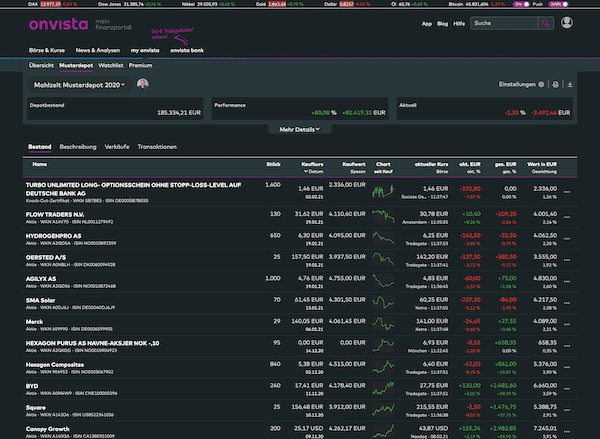This screenshot has height=439, width=600.
Task: Sort by Datum column arrow
Action: (x=306, y=171)
